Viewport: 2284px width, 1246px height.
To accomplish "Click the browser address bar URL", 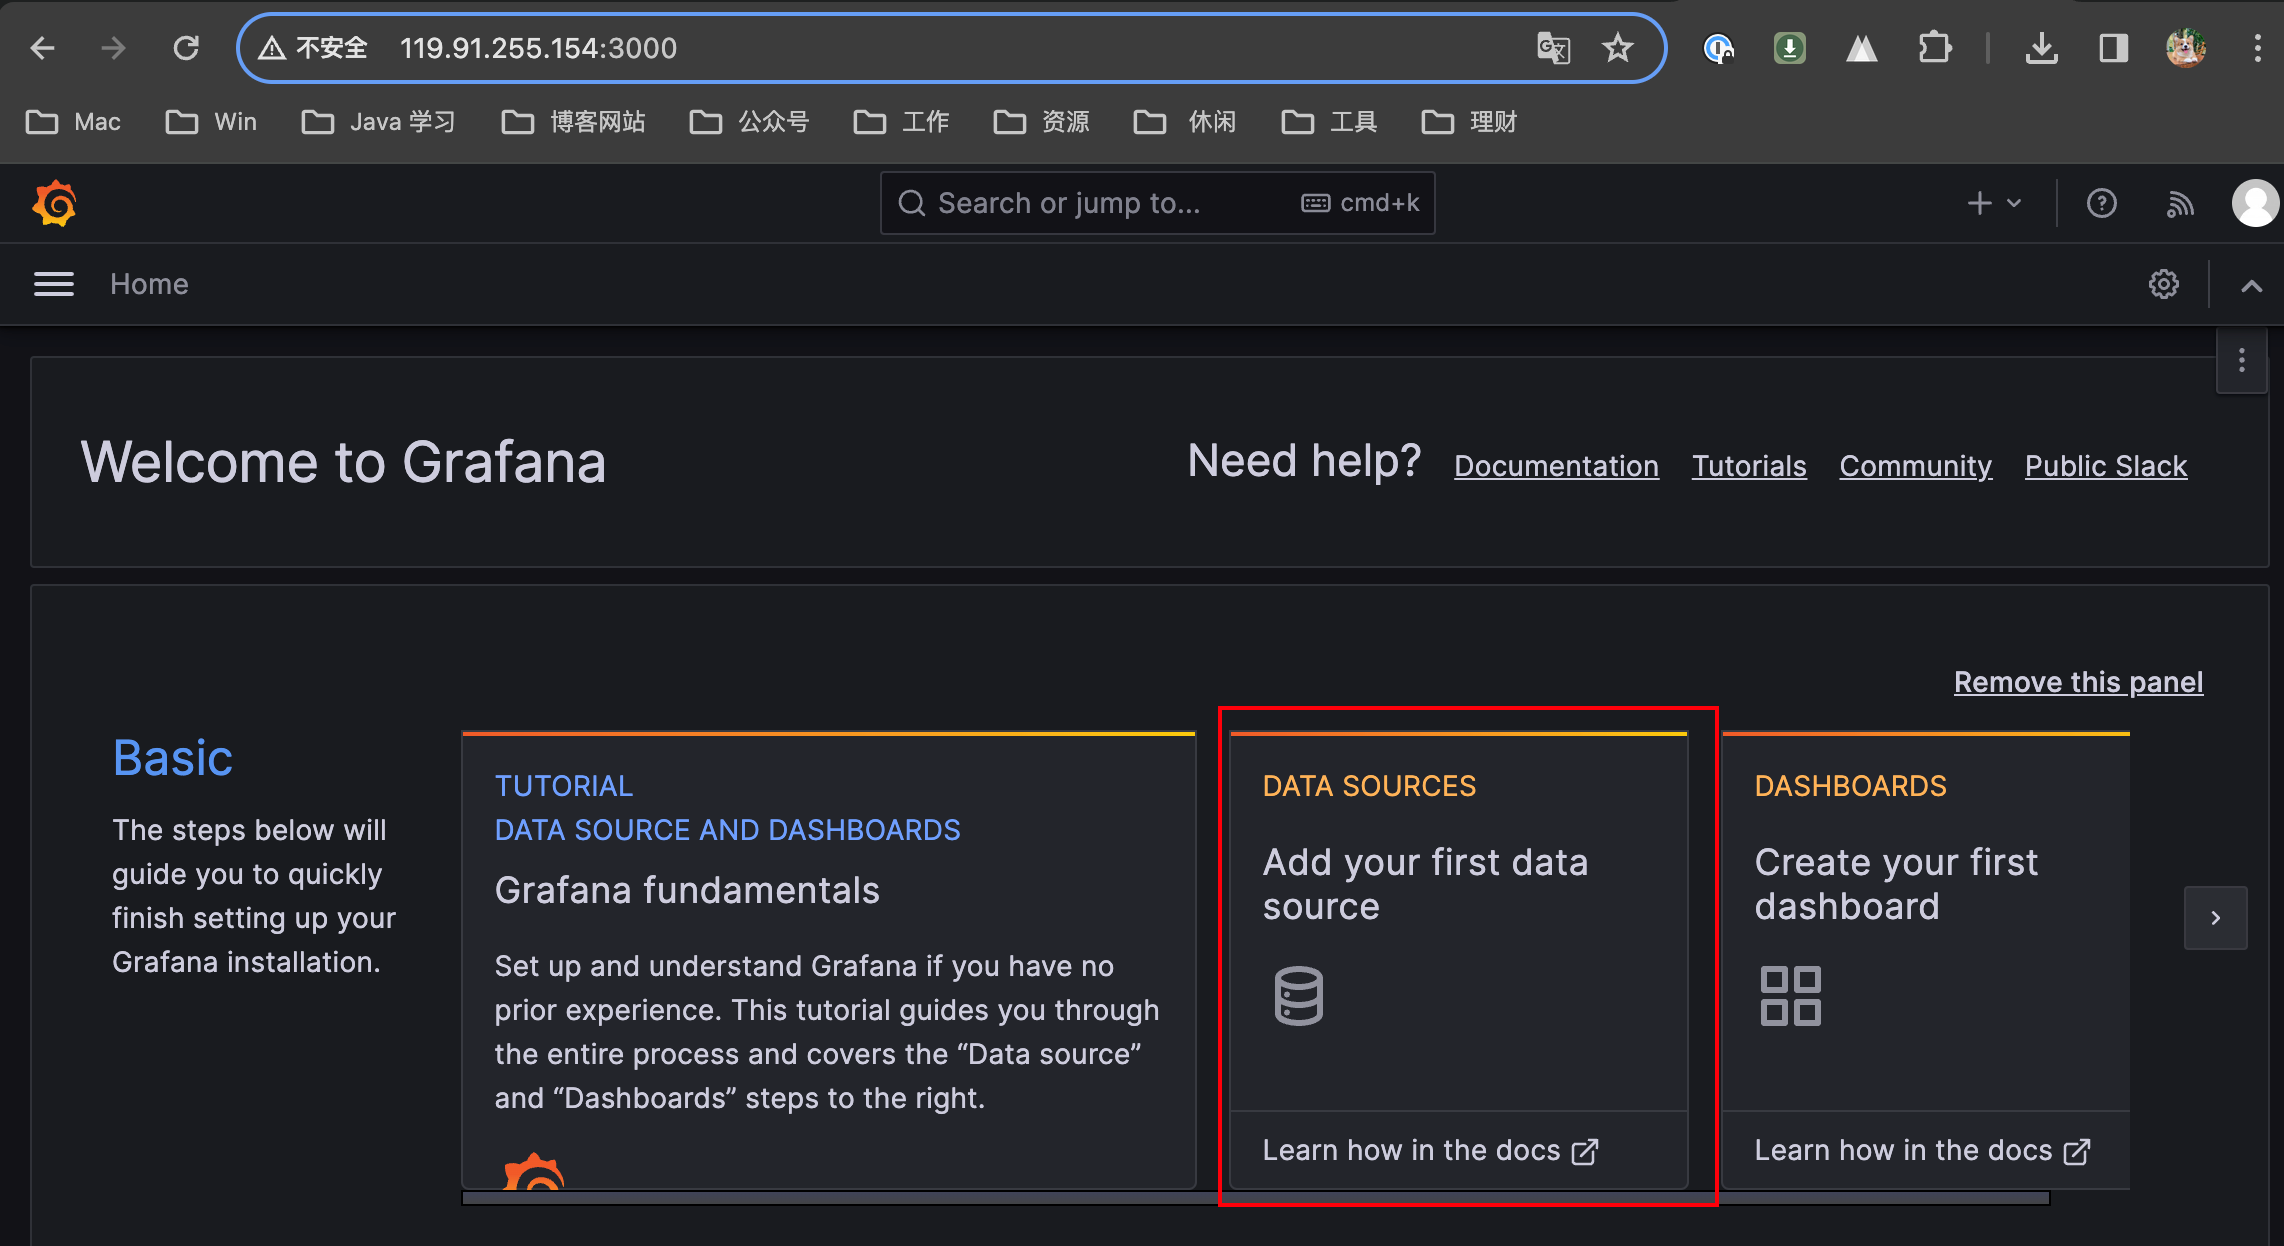I will (x=538, y=48).
